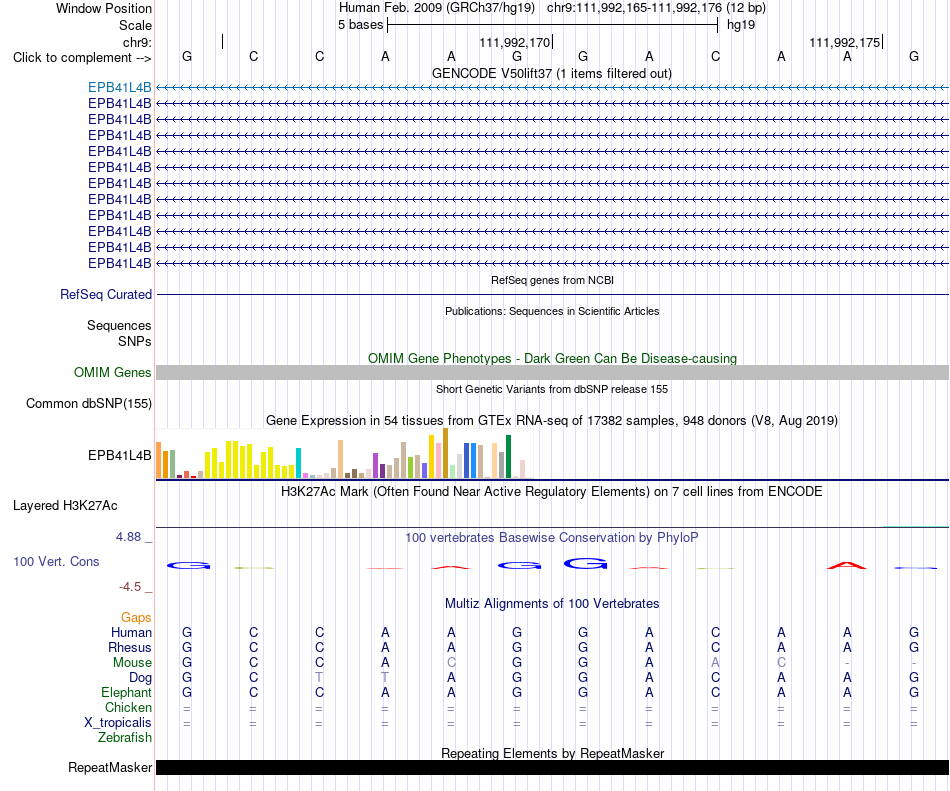Click the -4.5 PhyloP lower scale value

click(x=130, y=587)
